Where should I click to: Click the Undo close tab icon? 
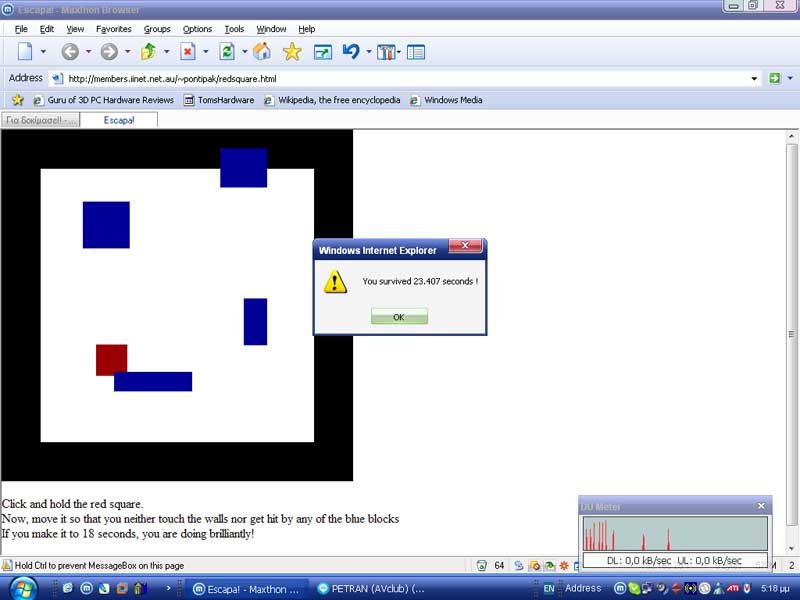pos(350,52)
